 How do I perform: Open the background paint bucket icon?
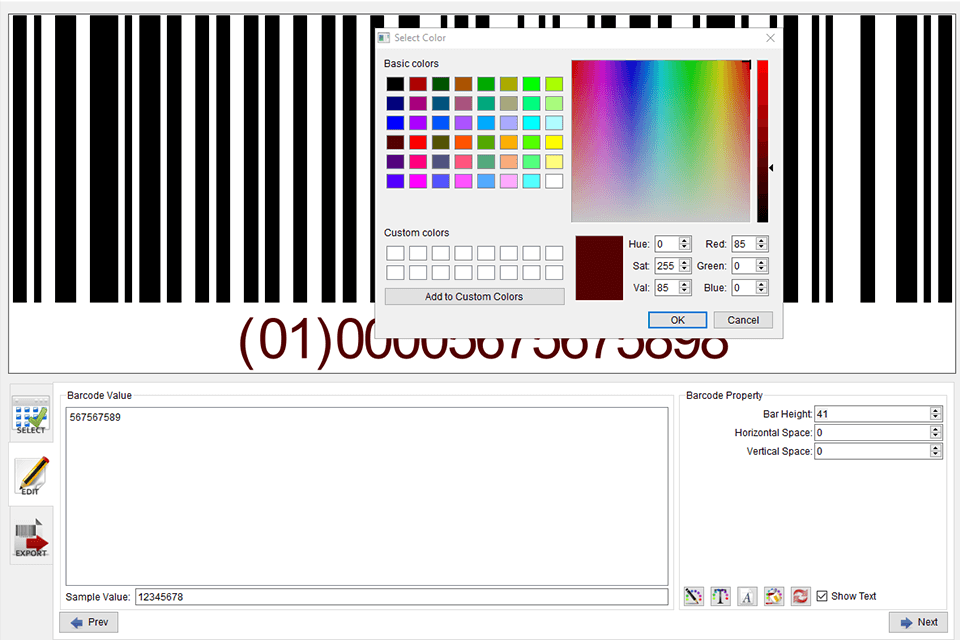coord(774,596)
